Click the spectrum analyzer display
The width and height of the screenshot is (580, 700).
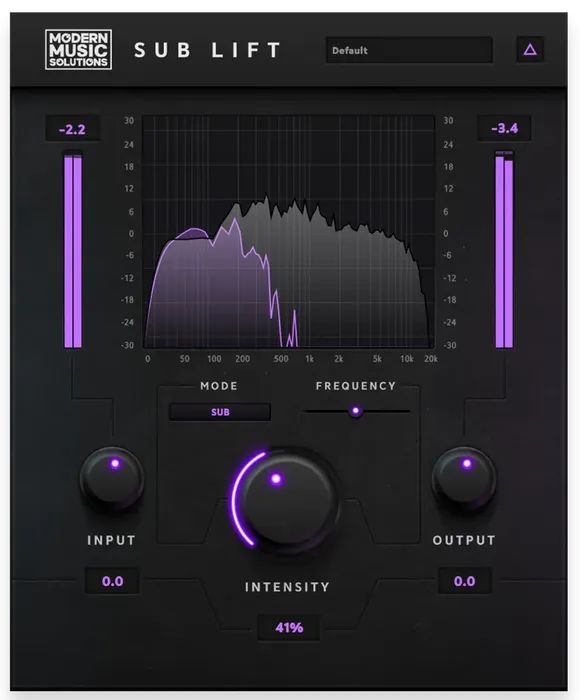click(x=288, y=232)
